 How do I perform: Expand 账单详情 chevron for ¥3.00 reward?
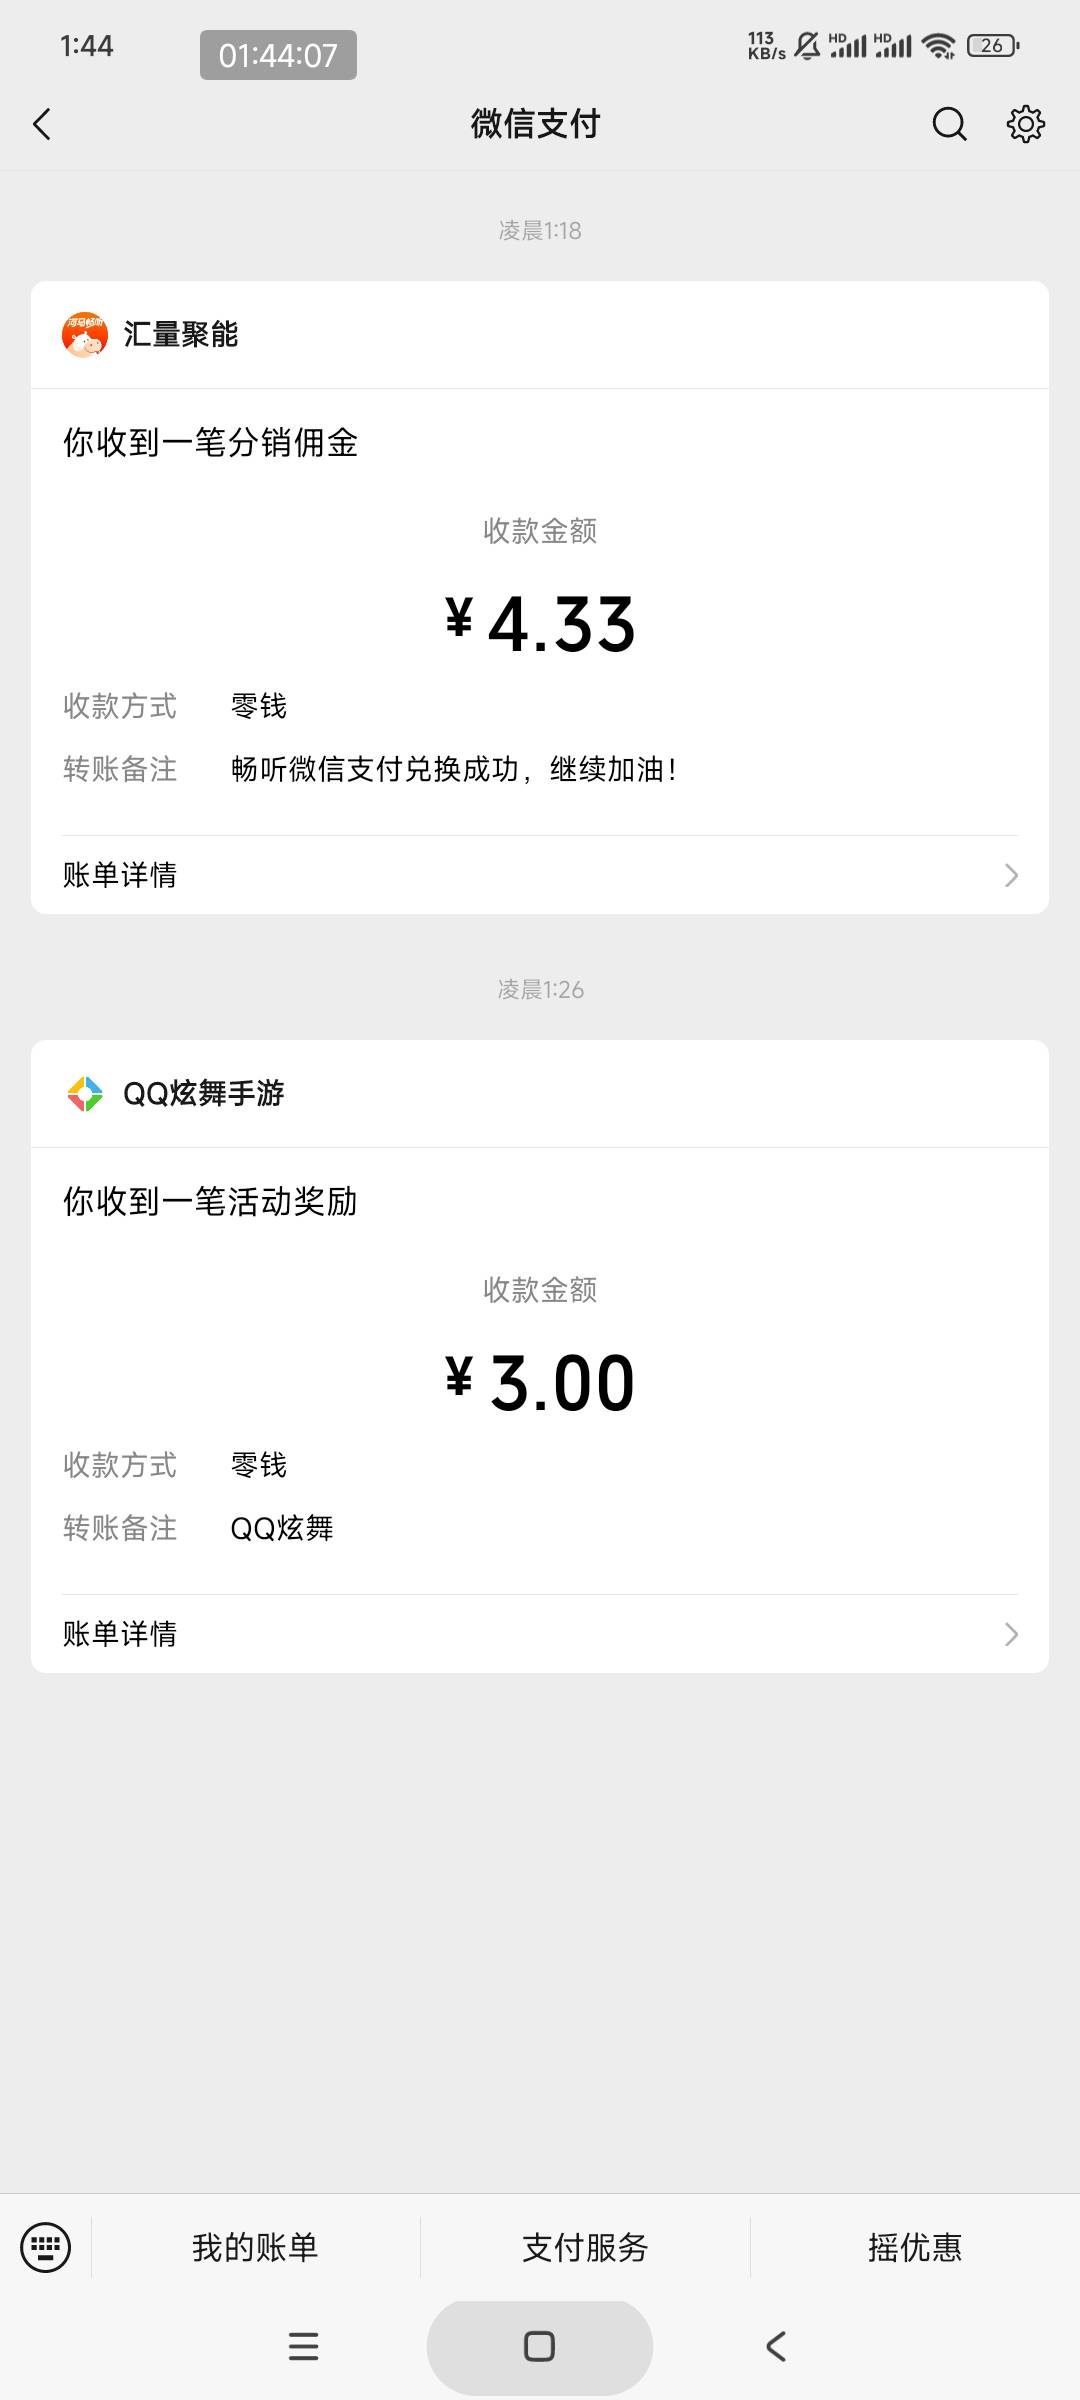[1011, 1634]
